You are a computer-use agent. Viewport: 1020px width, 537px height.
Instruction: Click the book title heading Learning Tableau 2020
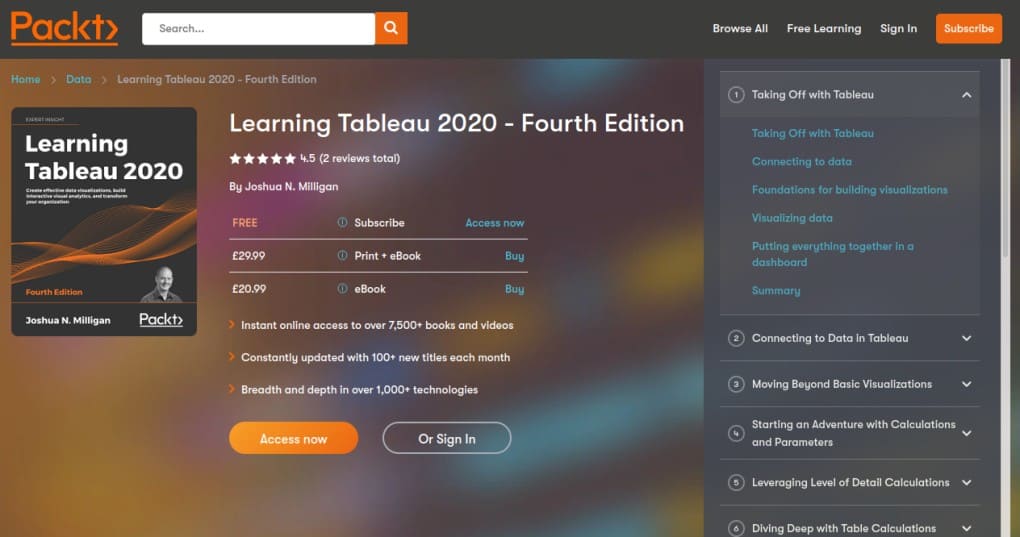pos(457,123)
